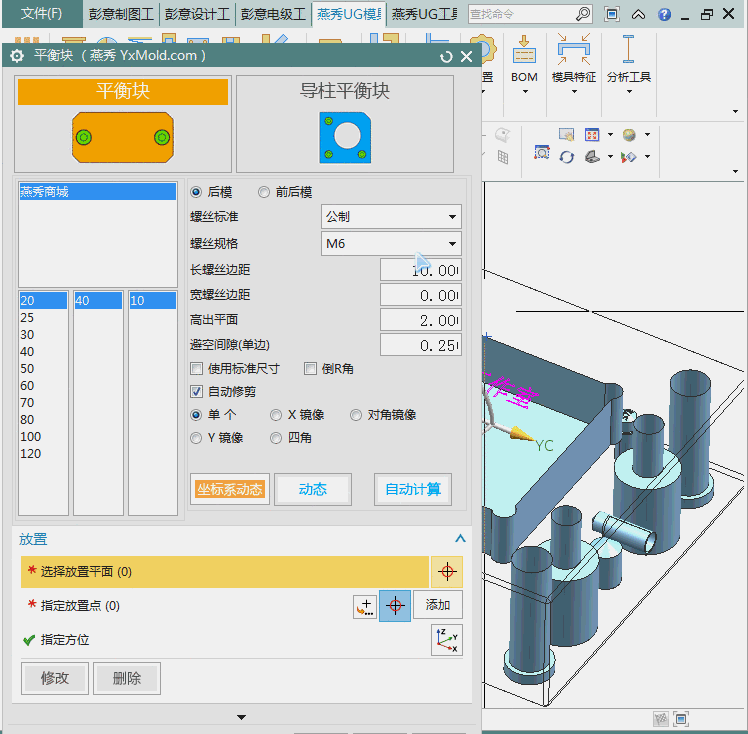Uncheck the 自动修剪 checkbox

coord(197,391)
